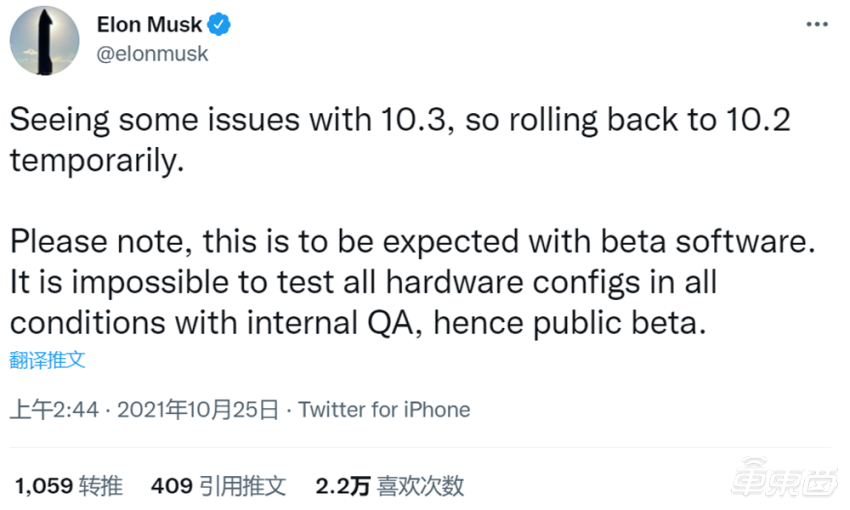Show the 2.2万 喜欢次数 likes list
850x510 pixels.
point(389,486)
